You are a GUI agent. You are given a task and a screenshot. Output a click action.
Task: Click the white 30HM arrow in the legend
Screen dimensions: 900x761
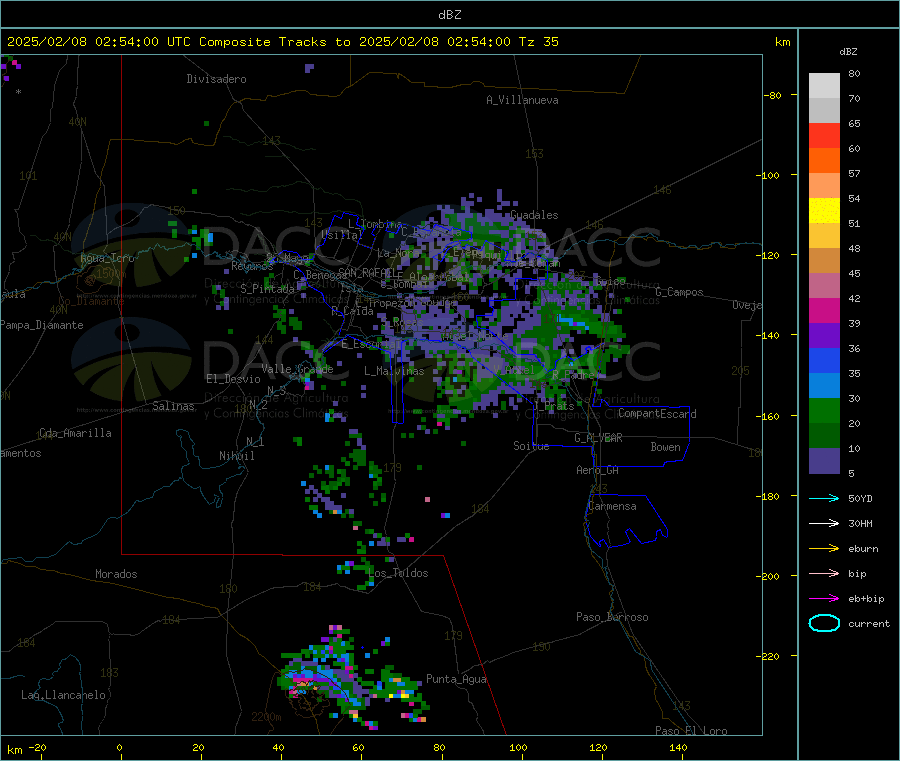click(824, 523)
